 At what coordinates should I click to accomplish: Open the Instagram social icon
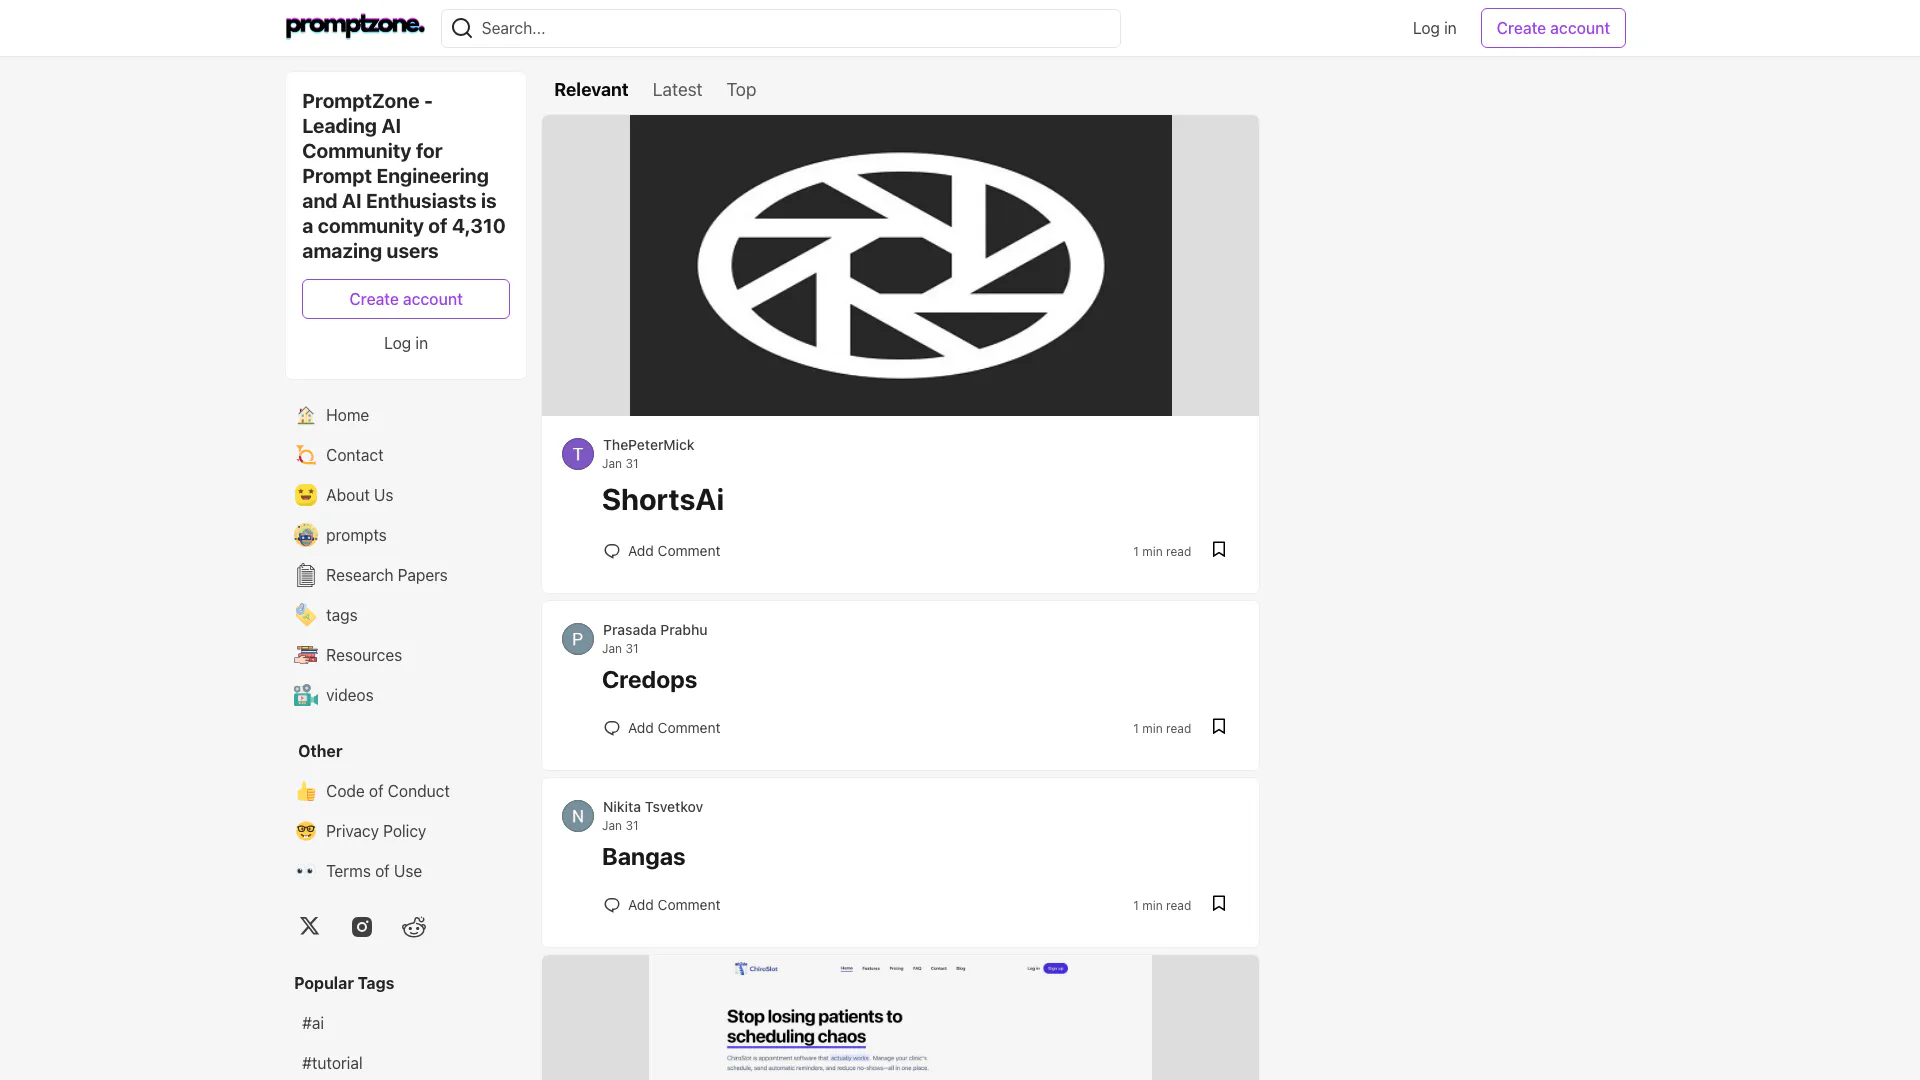coord(362,927)
